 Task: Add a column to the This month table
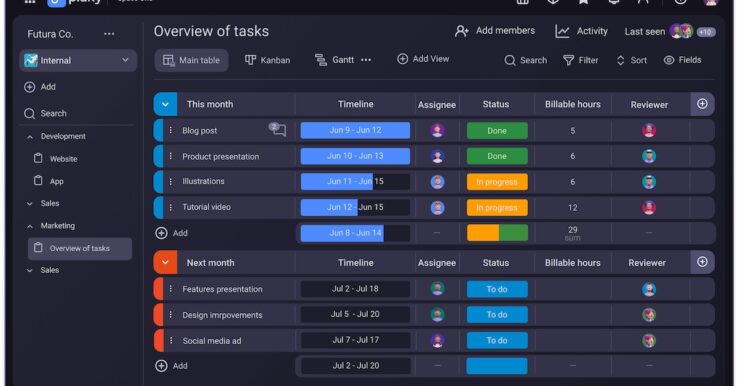click(702, 104)
